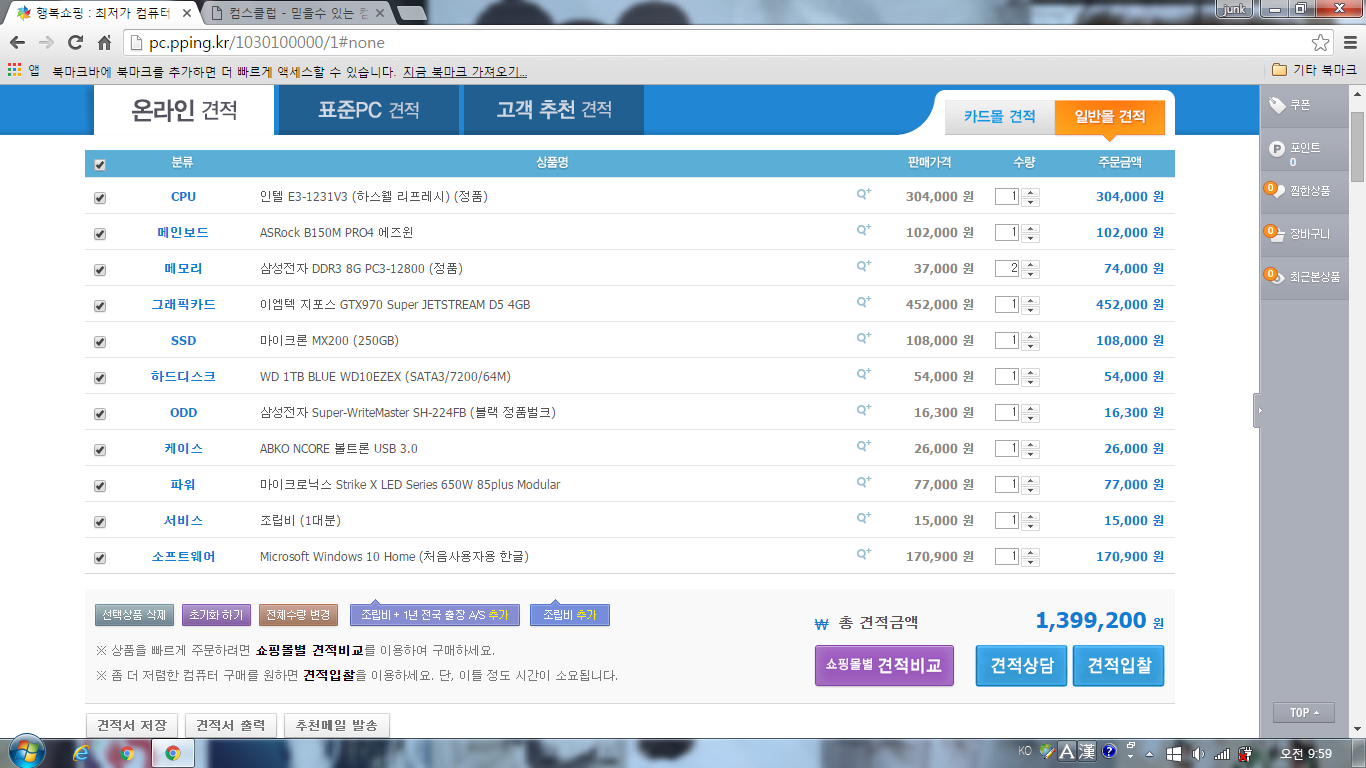The height and width of the screenshot is (768, 1366).
Task: Toggle the 그래픽카드 row checkbox
Action: (99, 306)
